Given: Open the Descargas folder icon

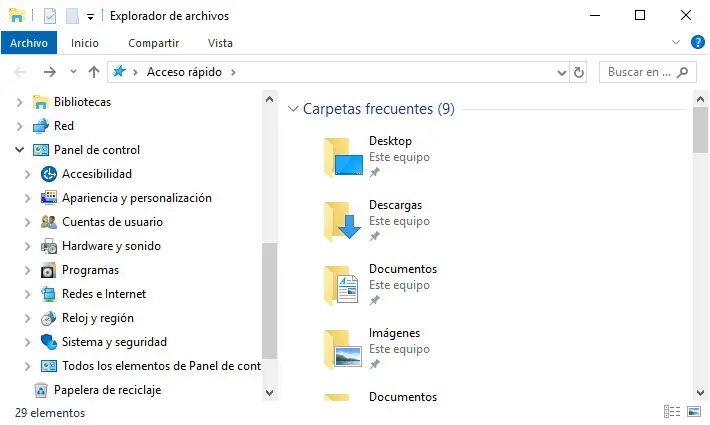Looking at the screenshot, I should pos(341,220).
